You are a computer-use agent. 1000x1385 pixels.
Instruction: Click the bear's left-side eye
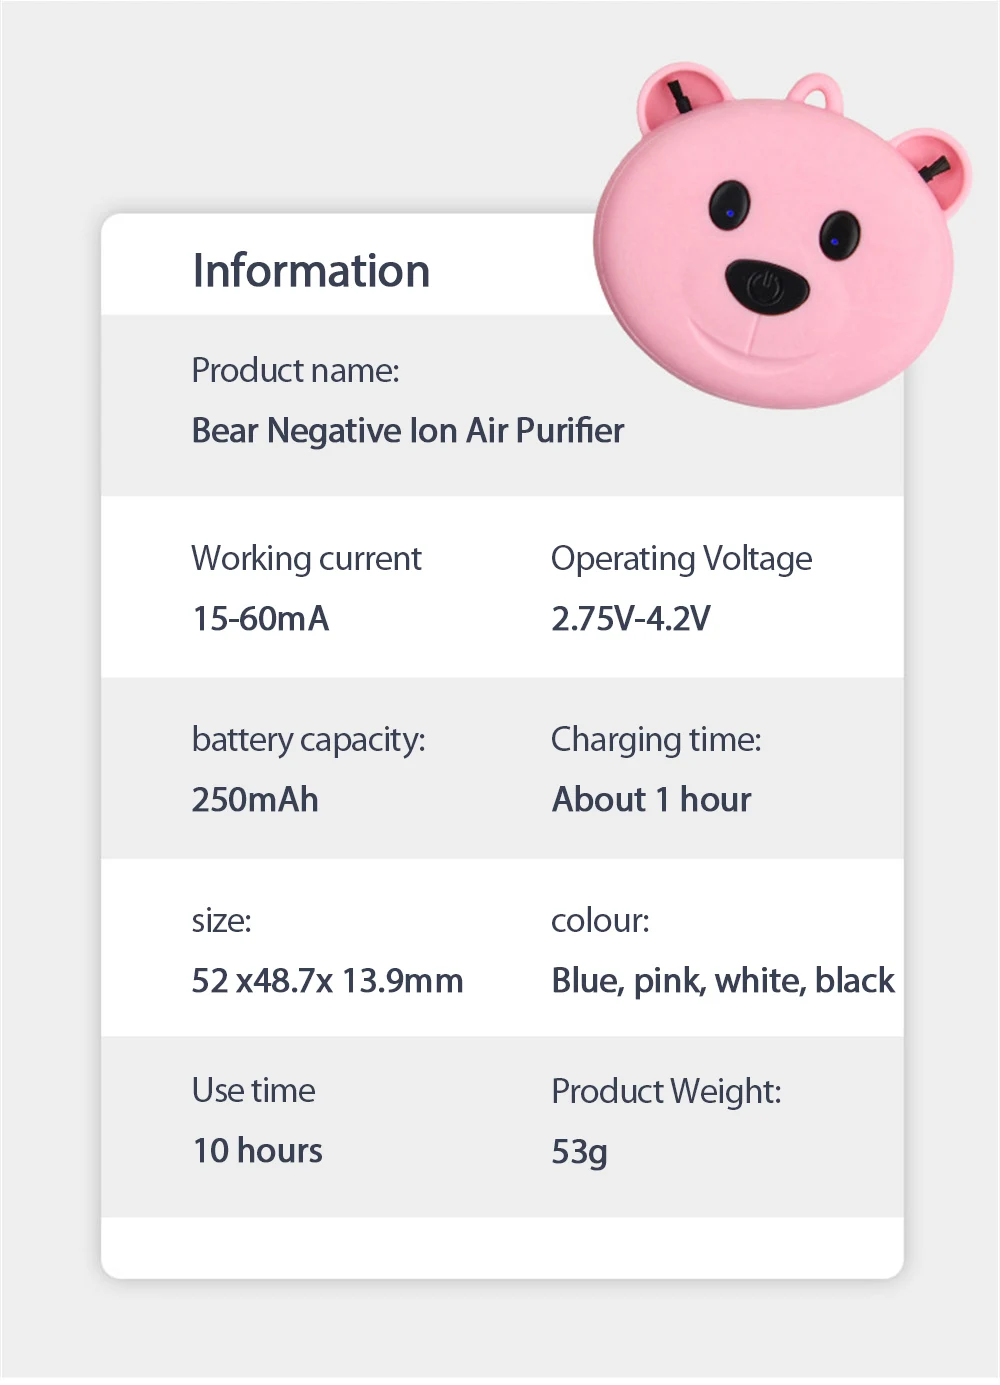click(x=729, y=205)
